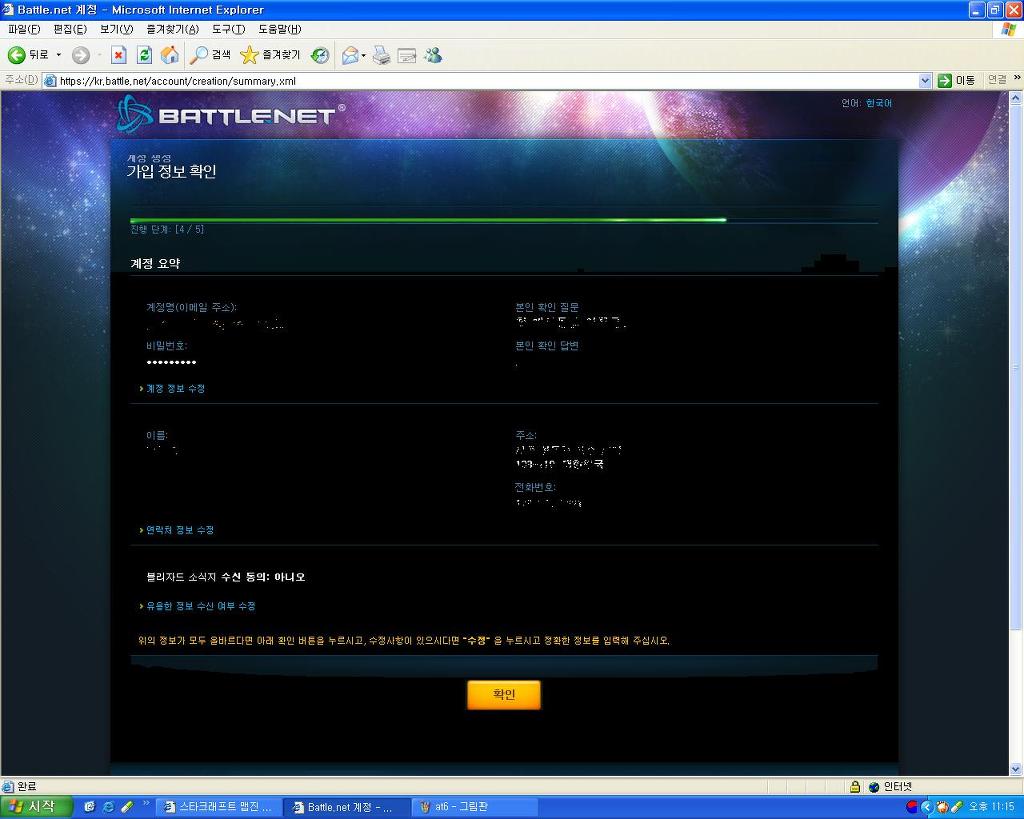This screenshot has height=819, width=1024.
Task: Open Favorites (즐겨찾기) star button
Action: click(x=270, y=56)
